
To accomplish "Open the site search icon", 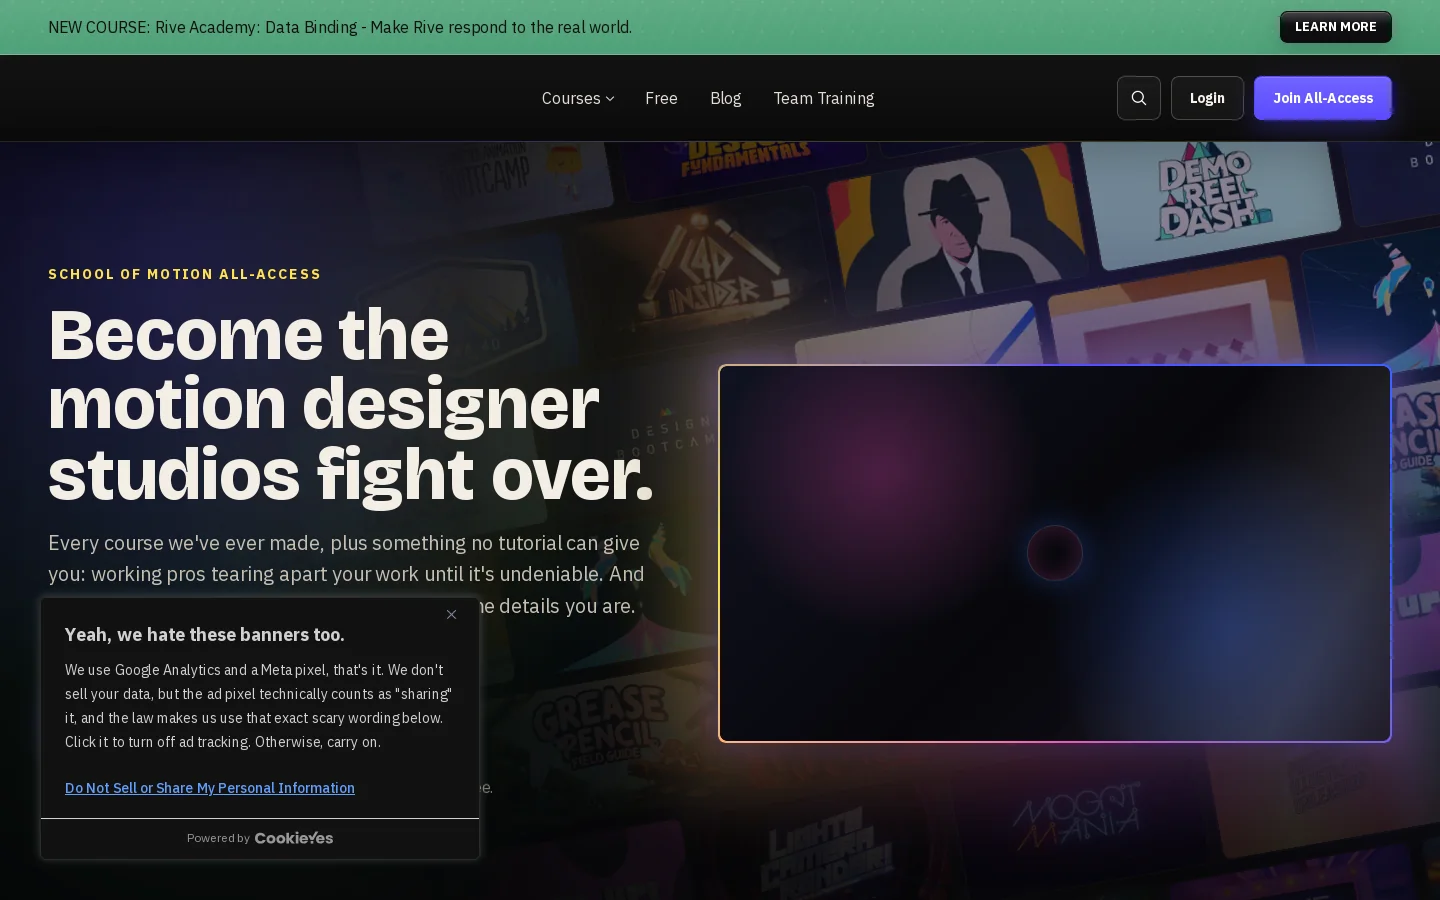I will tap(1139, 98).
